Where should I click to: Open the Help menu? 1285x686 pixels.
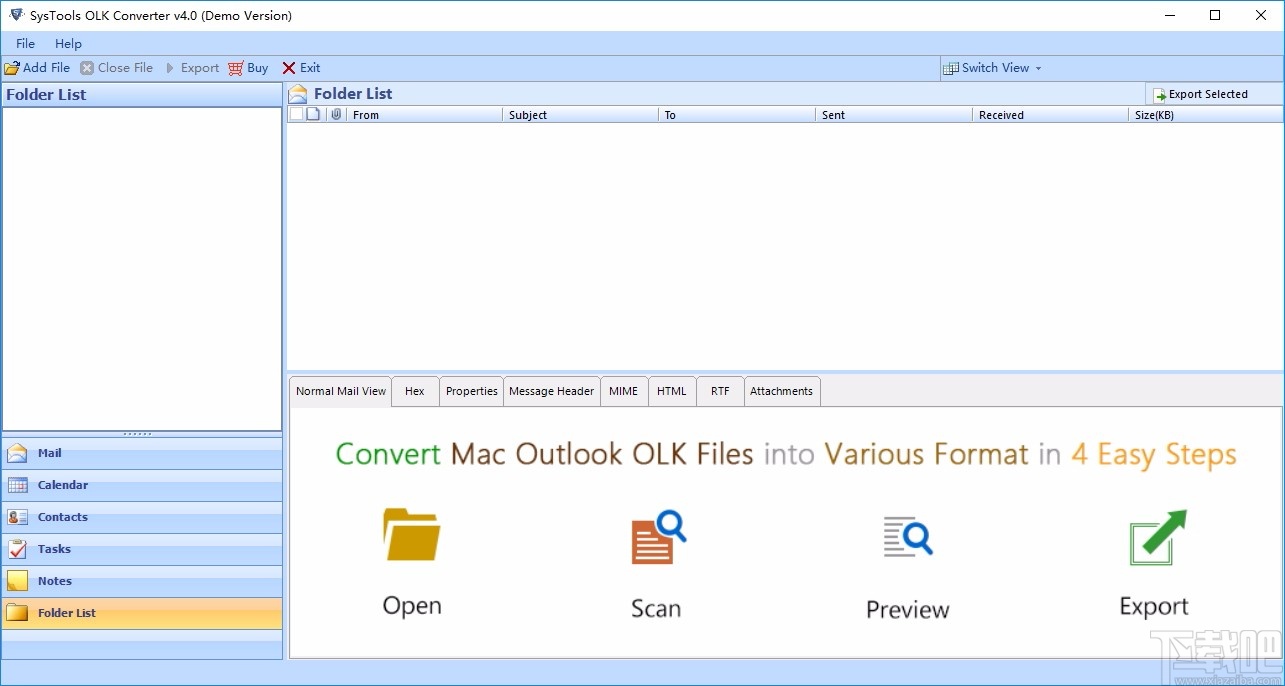(68, 43)
